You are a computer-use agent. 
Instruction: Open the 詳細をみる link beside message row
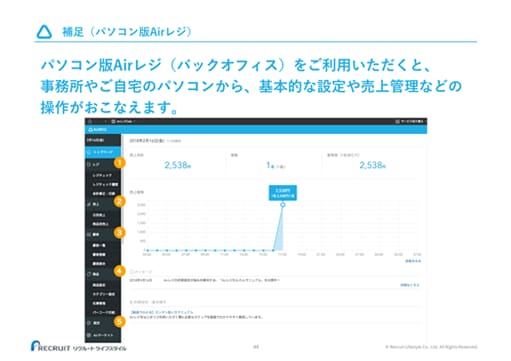410,285
